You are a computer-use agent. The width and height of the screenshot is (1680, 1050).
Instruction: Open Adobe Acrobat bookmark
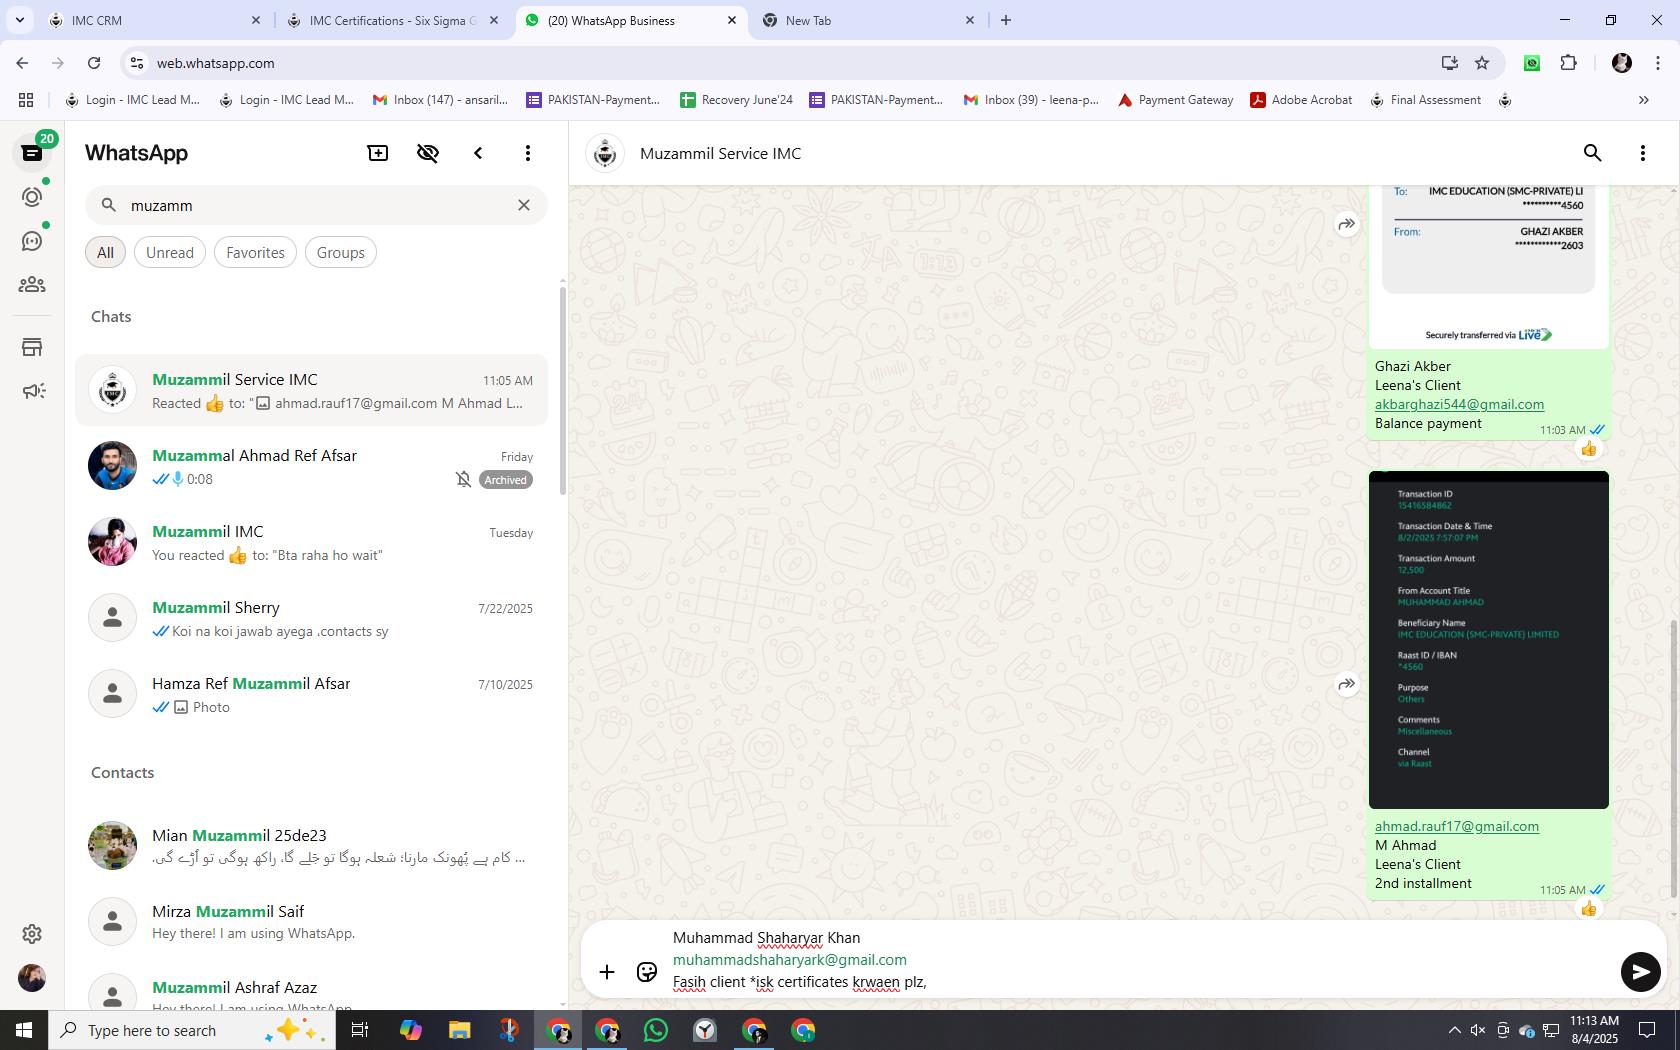1302,100
